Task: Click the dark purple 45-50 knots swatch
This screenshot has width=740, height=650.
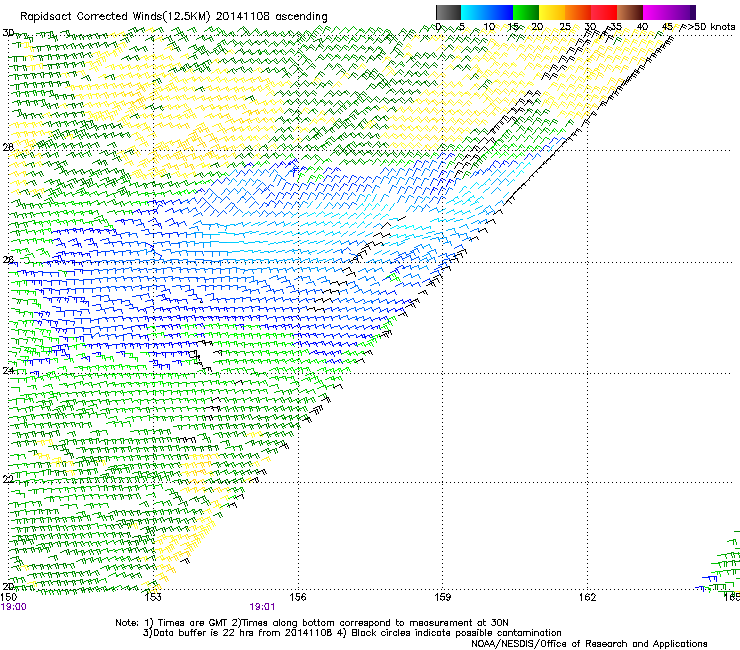Action: coord(682,12)
